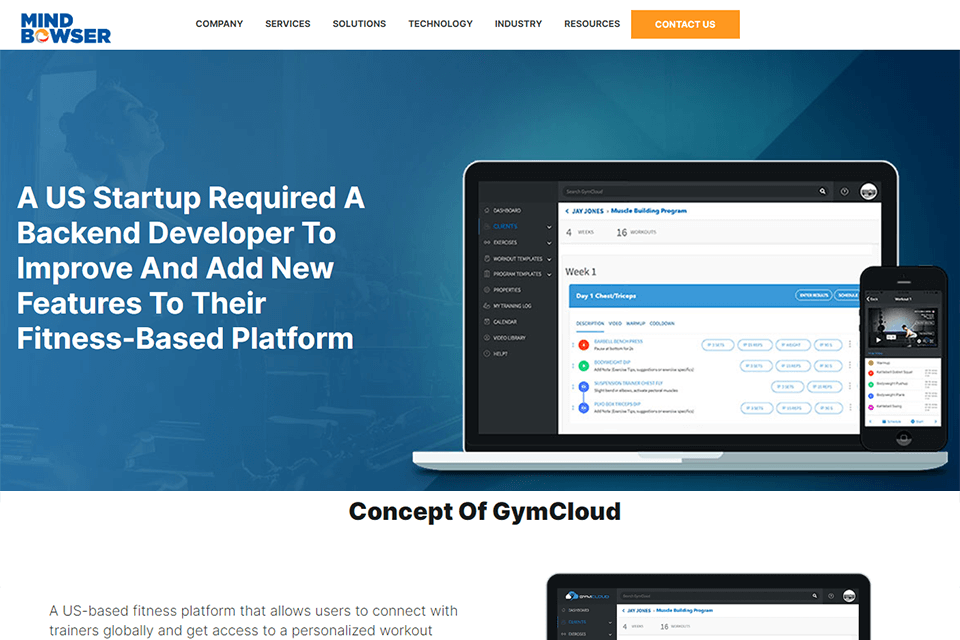Click the Mindbowser logo
Viewport: 960px width, 640px height.
pos(66,28)
